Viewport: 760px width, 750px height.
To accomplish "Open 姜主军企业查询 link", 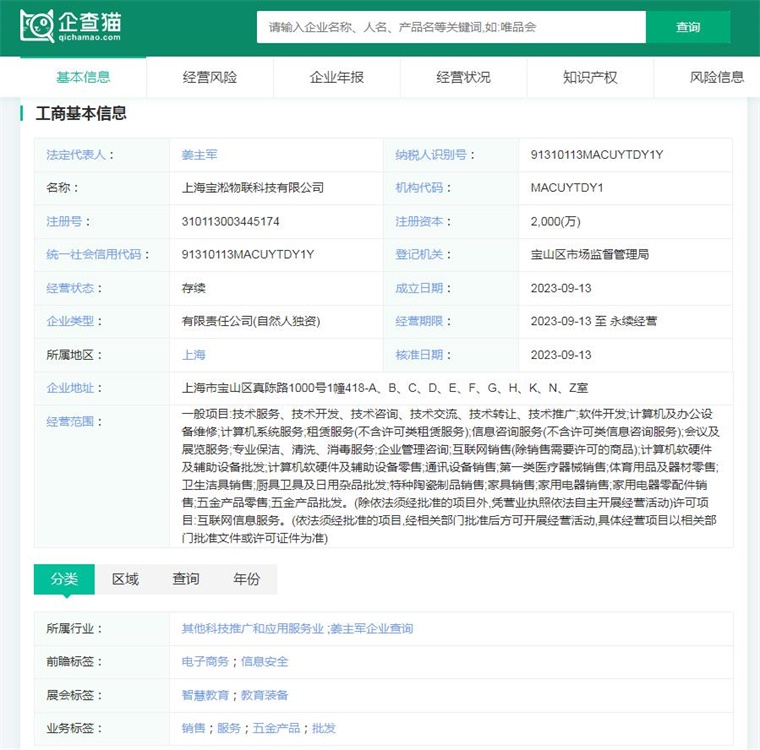I will click(x=372, y=629).
